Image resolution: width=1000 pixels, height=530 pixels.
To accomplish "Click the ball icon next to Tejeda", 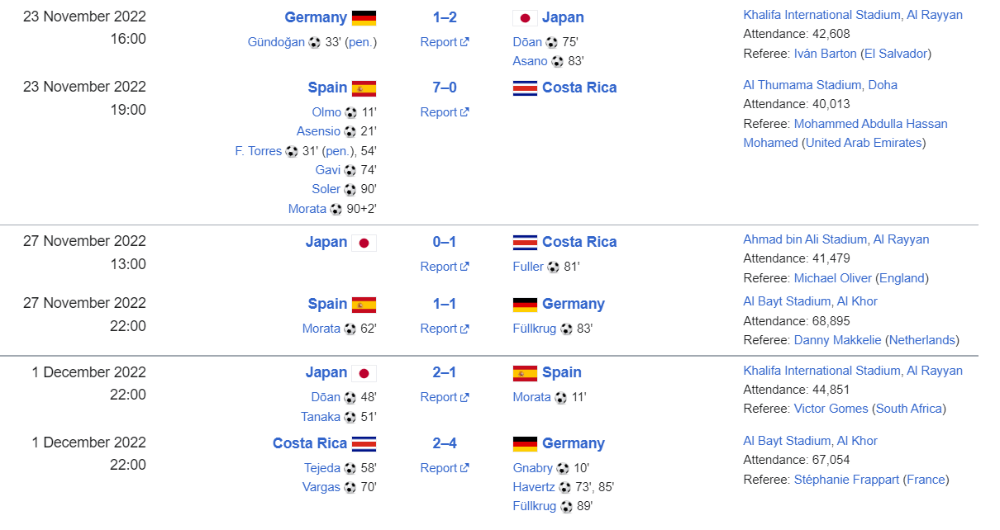I will (350, 468).
